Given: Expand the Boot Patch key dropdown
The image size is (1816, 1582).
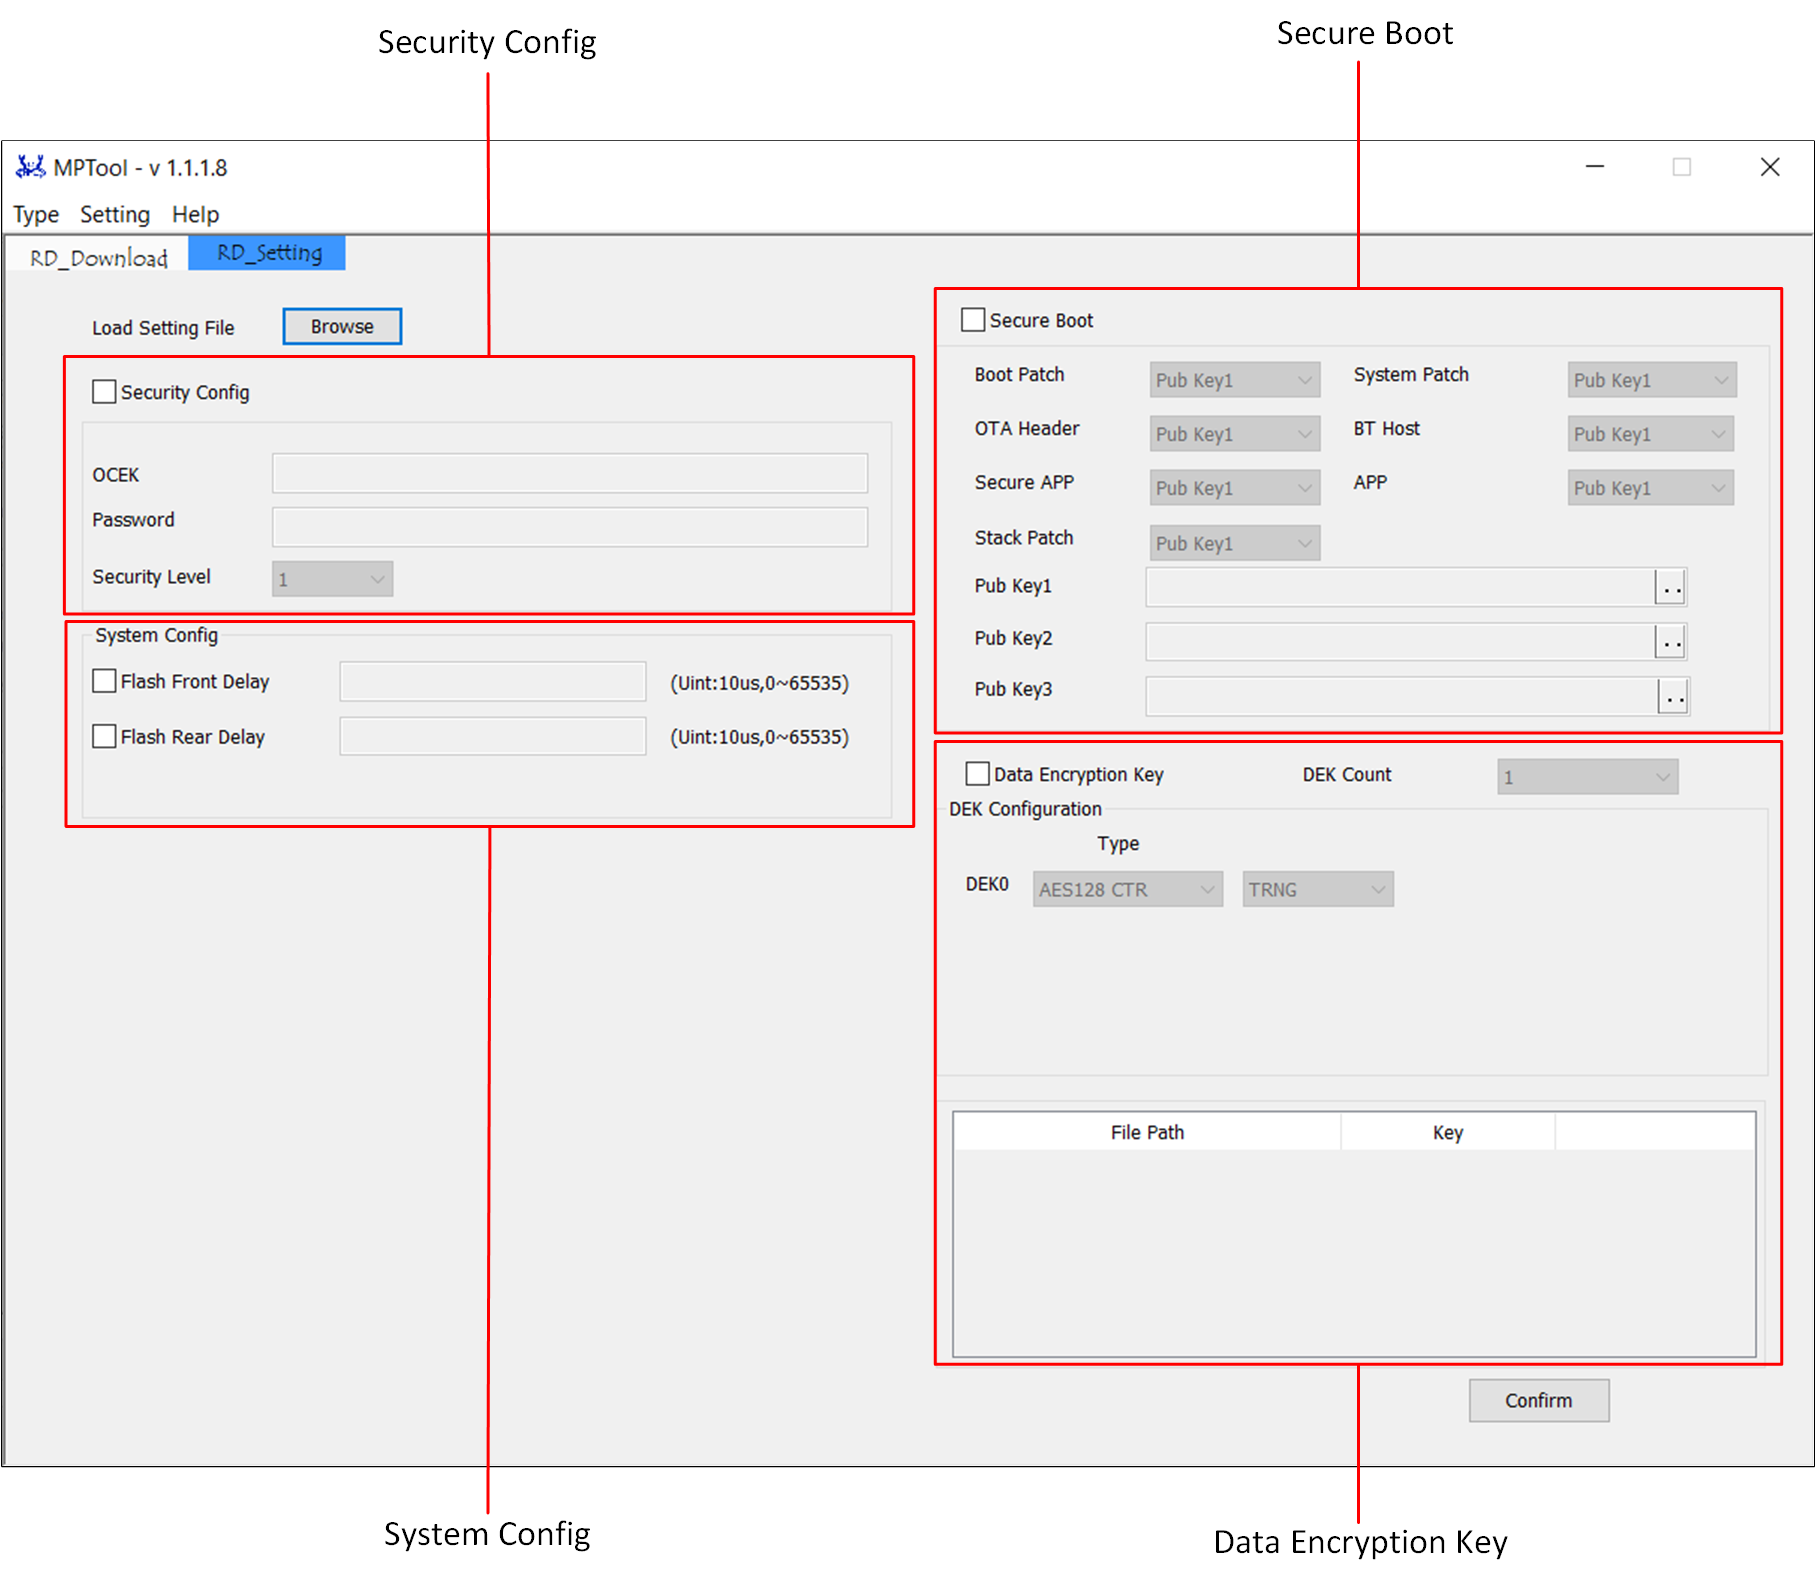Looking at the screenshot, I should tap(1234, 380).
